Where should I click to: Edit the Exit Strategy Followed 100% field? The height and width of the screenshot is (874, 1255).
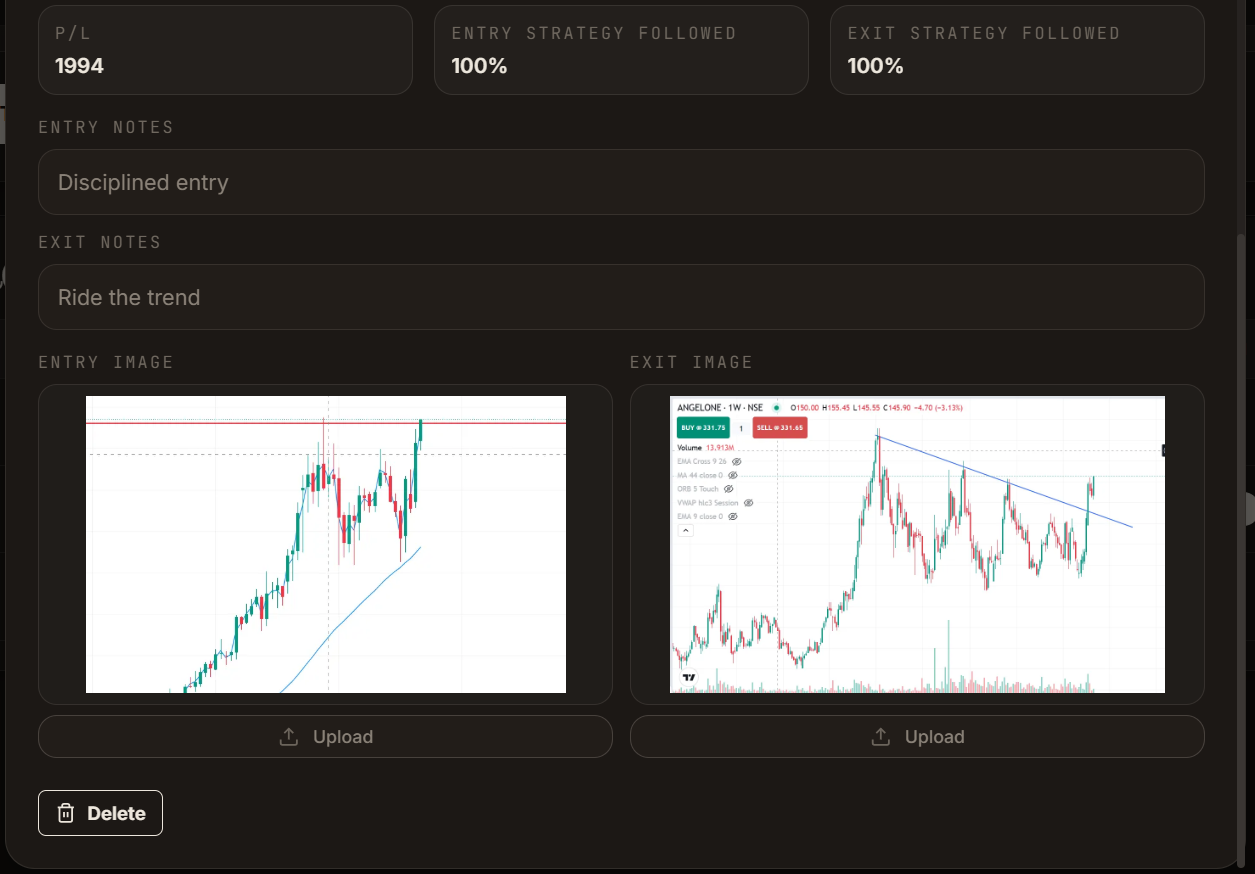coord(1017,50)
